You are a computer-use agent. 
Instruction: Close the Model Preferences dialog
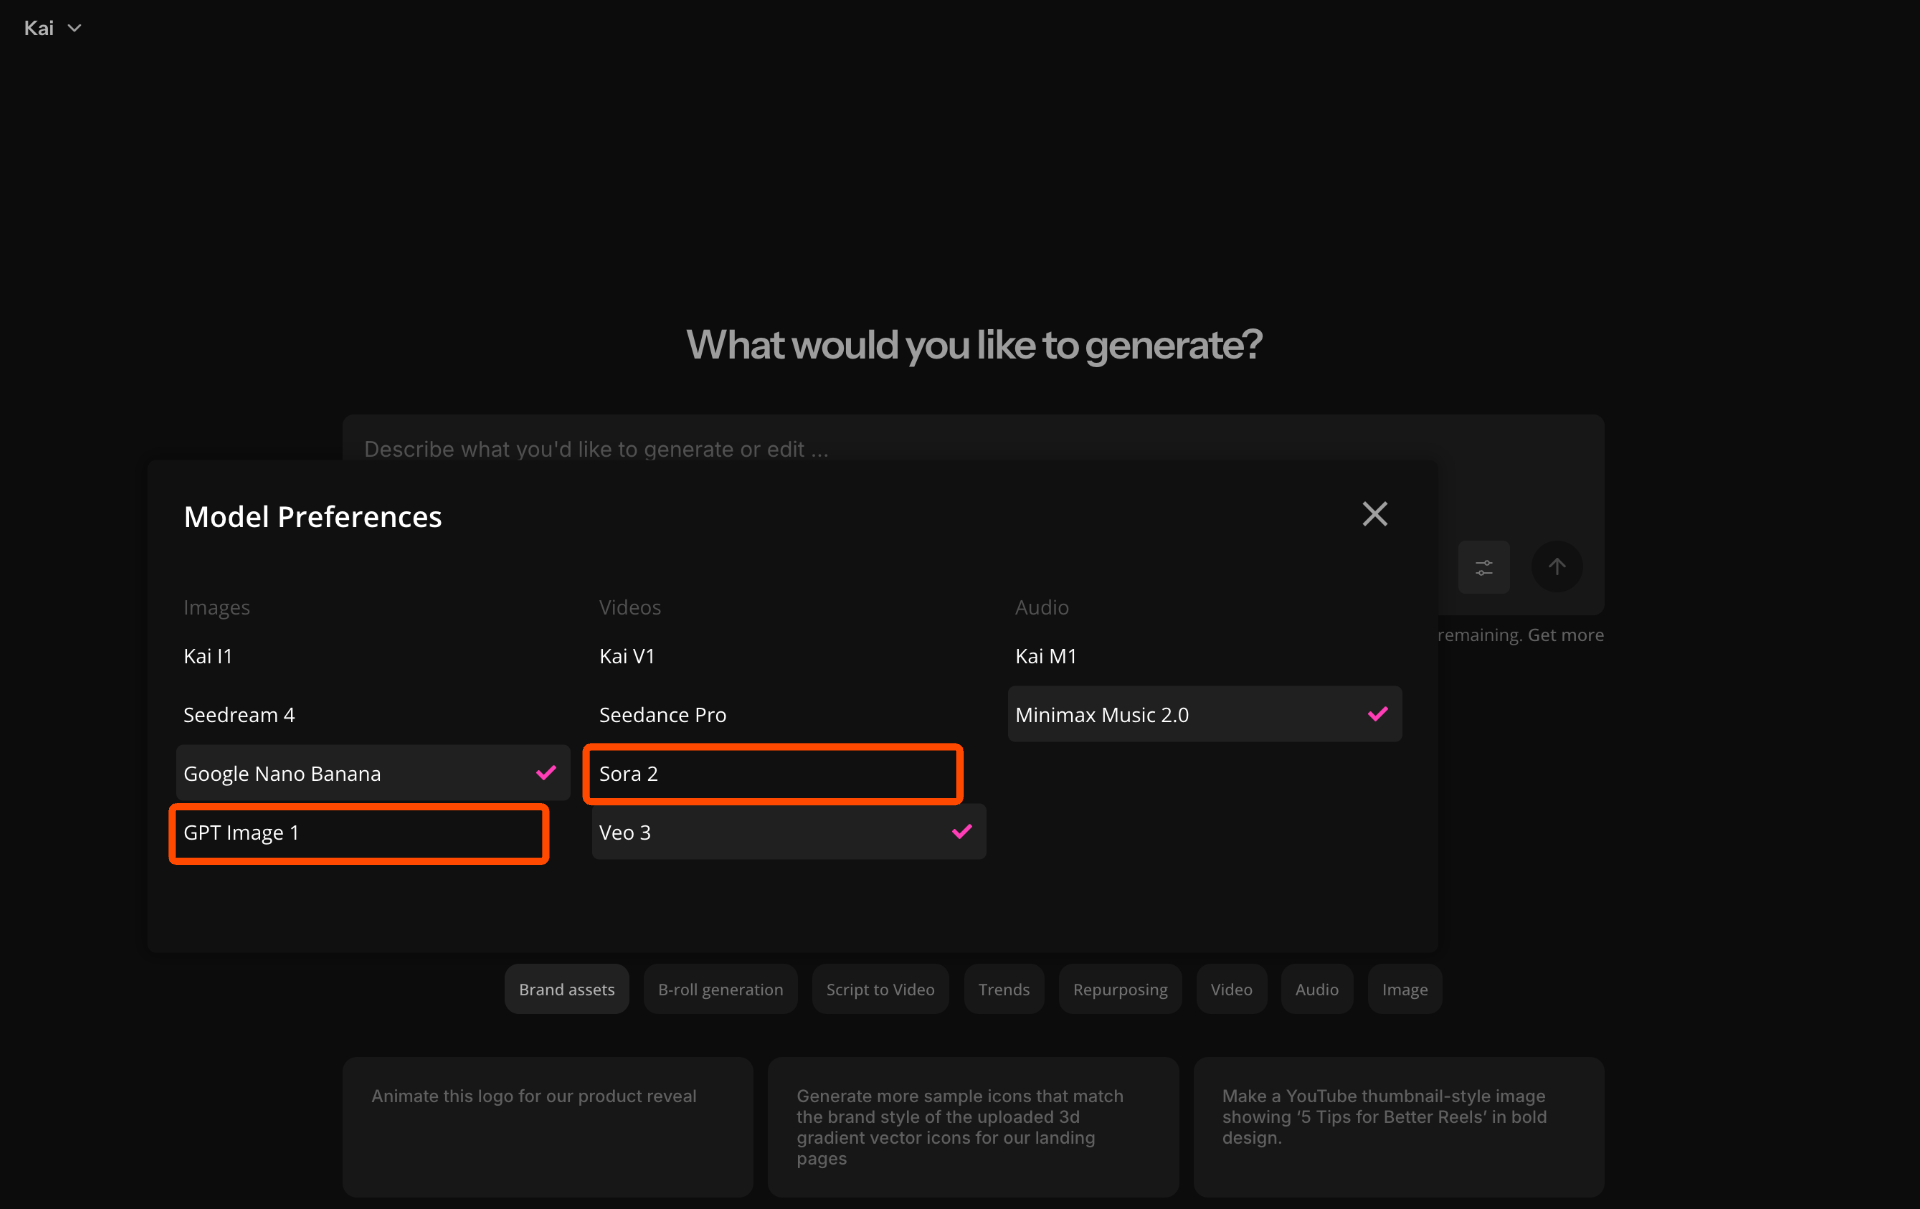pos(1374,514)
